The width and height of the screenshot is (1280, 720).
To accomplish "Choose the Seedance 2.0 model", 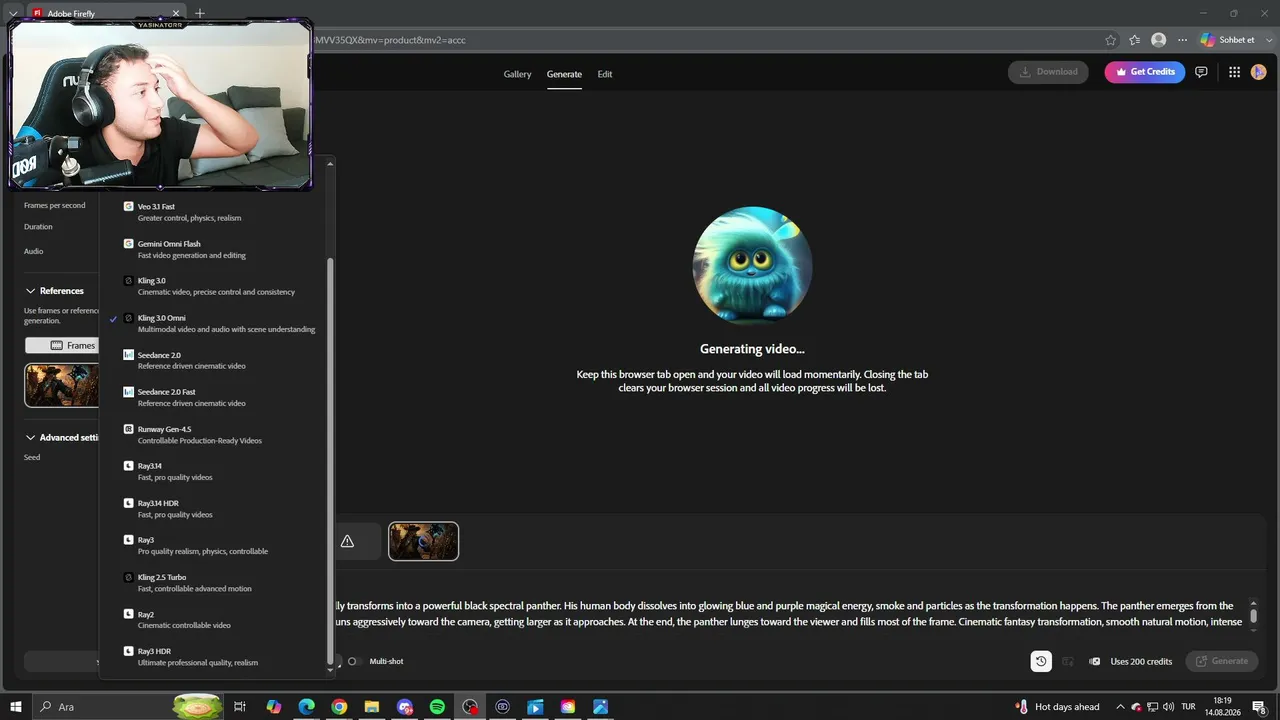I will click(214, 360).
